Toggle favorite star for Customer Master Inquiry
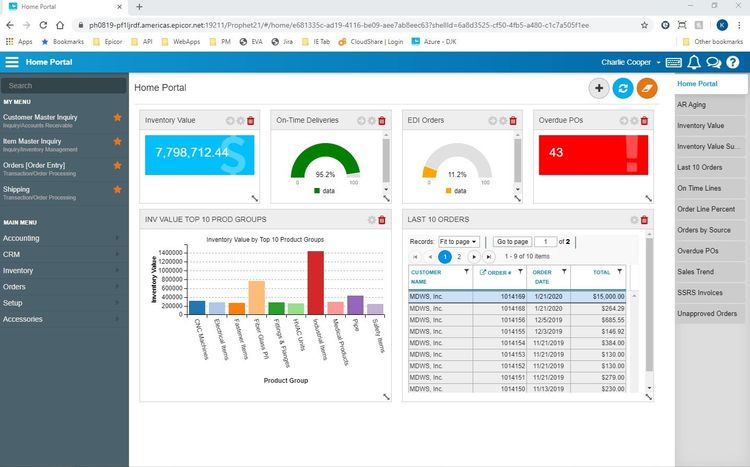 pyautogui.click(x=117, y=117)
